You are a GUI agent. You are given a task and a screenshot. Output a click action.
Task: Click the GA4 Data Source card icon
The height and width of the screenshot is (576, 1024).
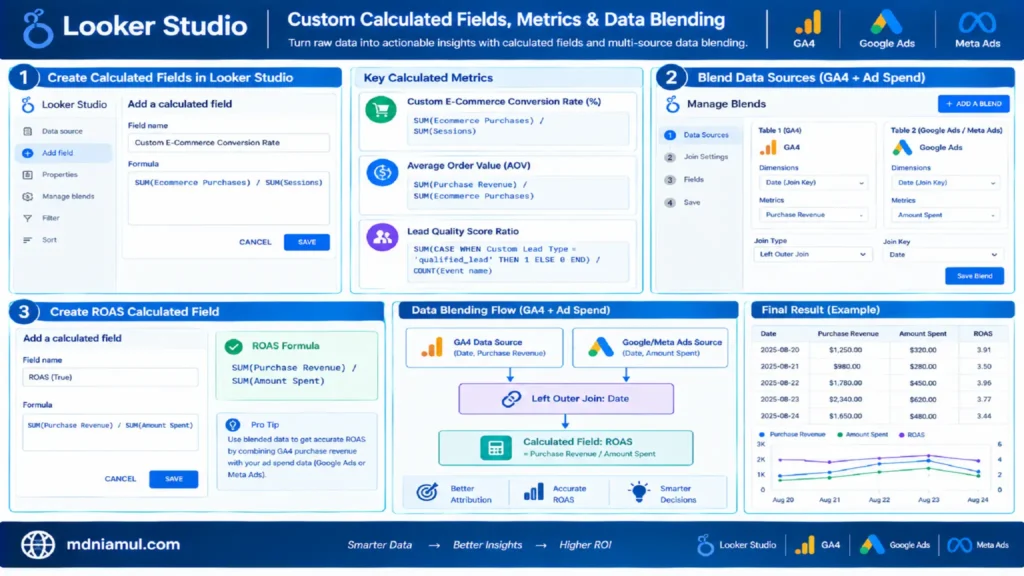pos(432,347)
